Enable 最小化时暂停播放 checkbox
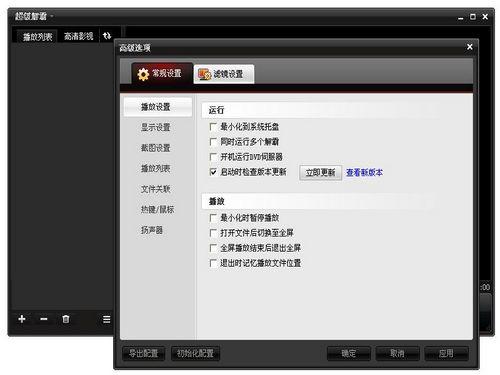This screenshot has width=500, height=375. click(x=213, y=218)
